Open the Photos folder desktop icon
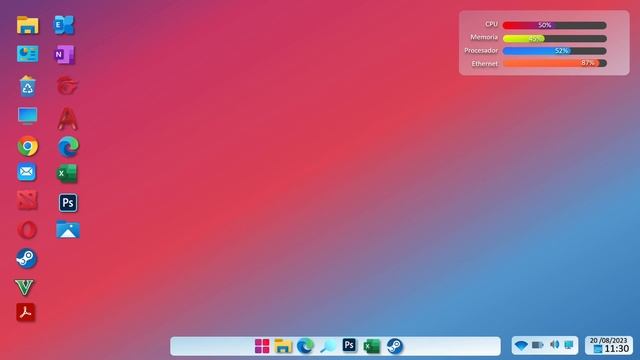Image resolution: width=640 pixels, height=360 pixels. pyautogui.click(x=68, y=230)
